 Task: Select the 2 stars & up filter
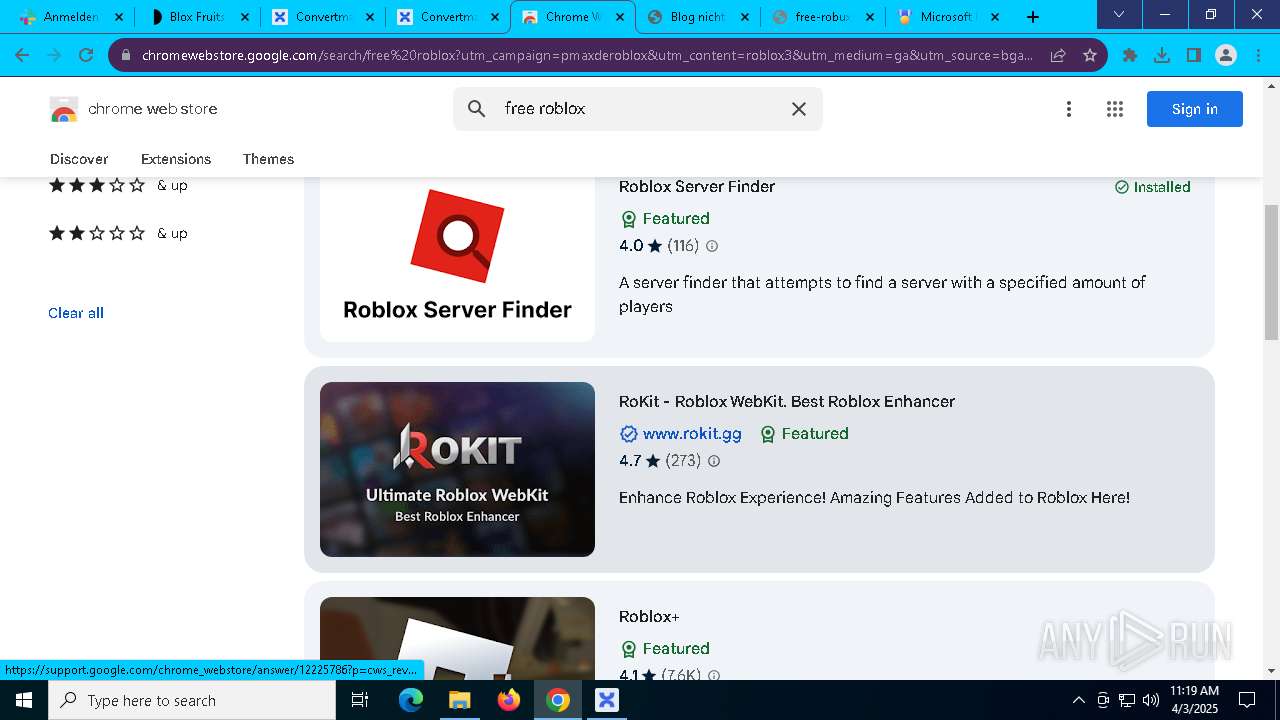(118, 233)
